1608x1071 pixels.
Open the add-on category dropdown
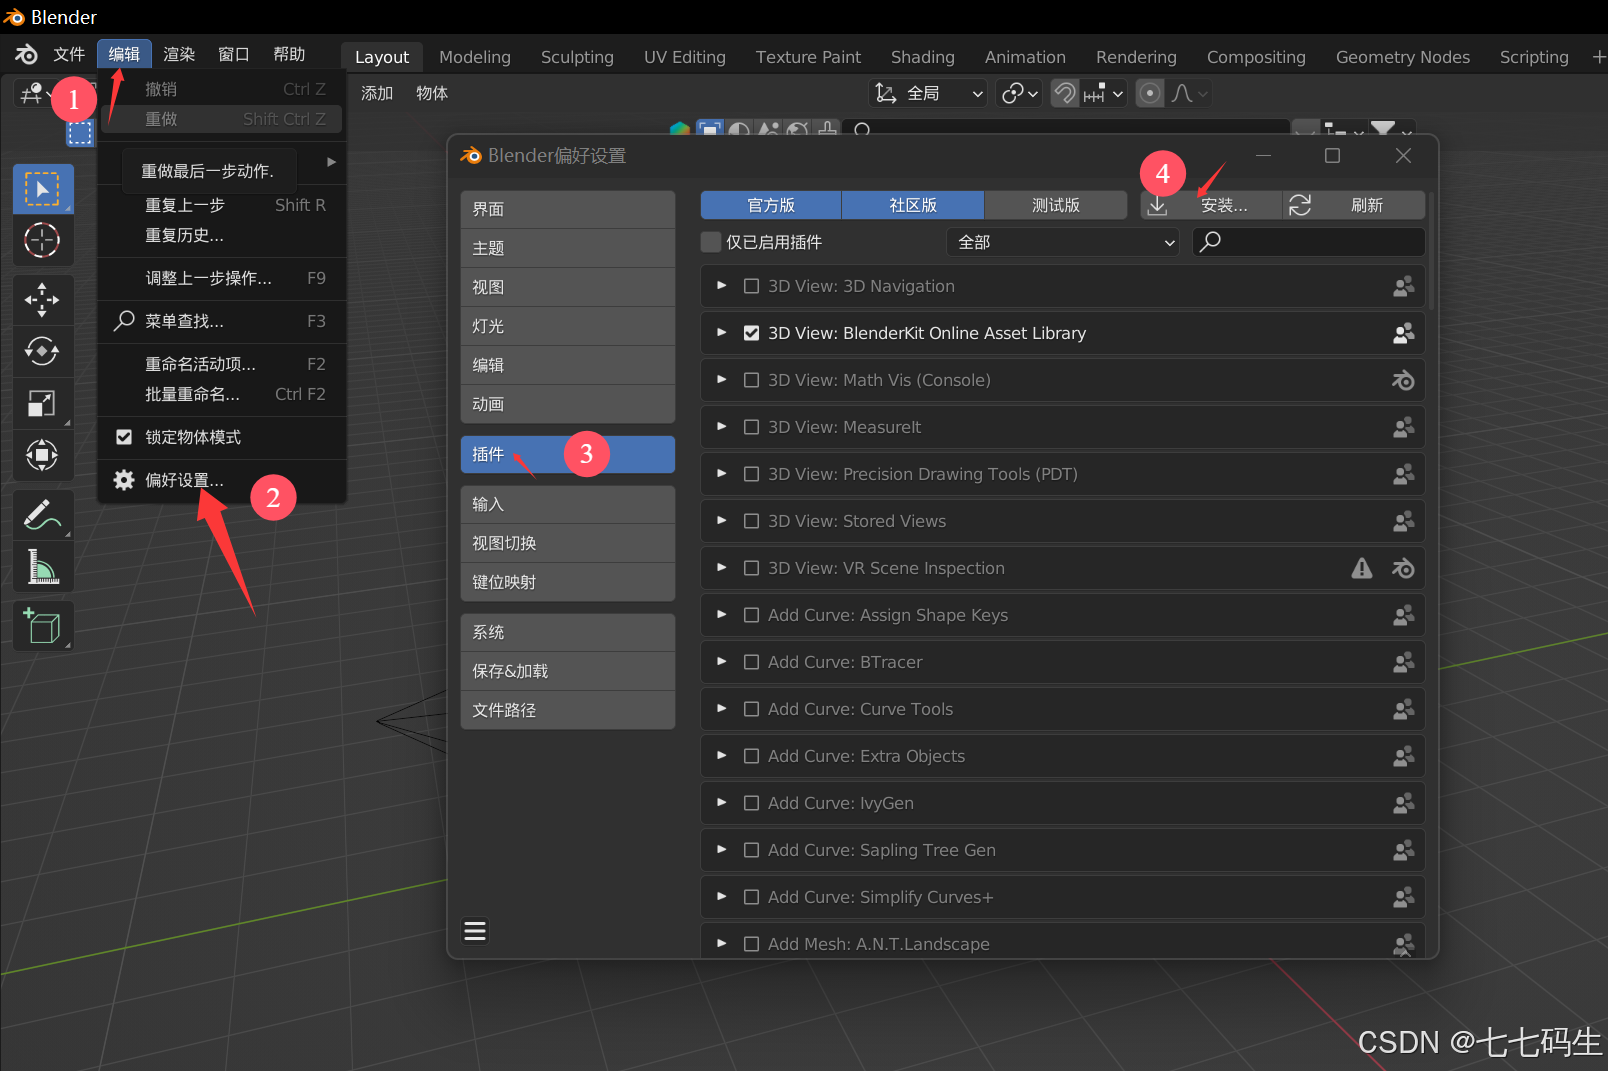pyautogui.click(x=1062, y=242)
